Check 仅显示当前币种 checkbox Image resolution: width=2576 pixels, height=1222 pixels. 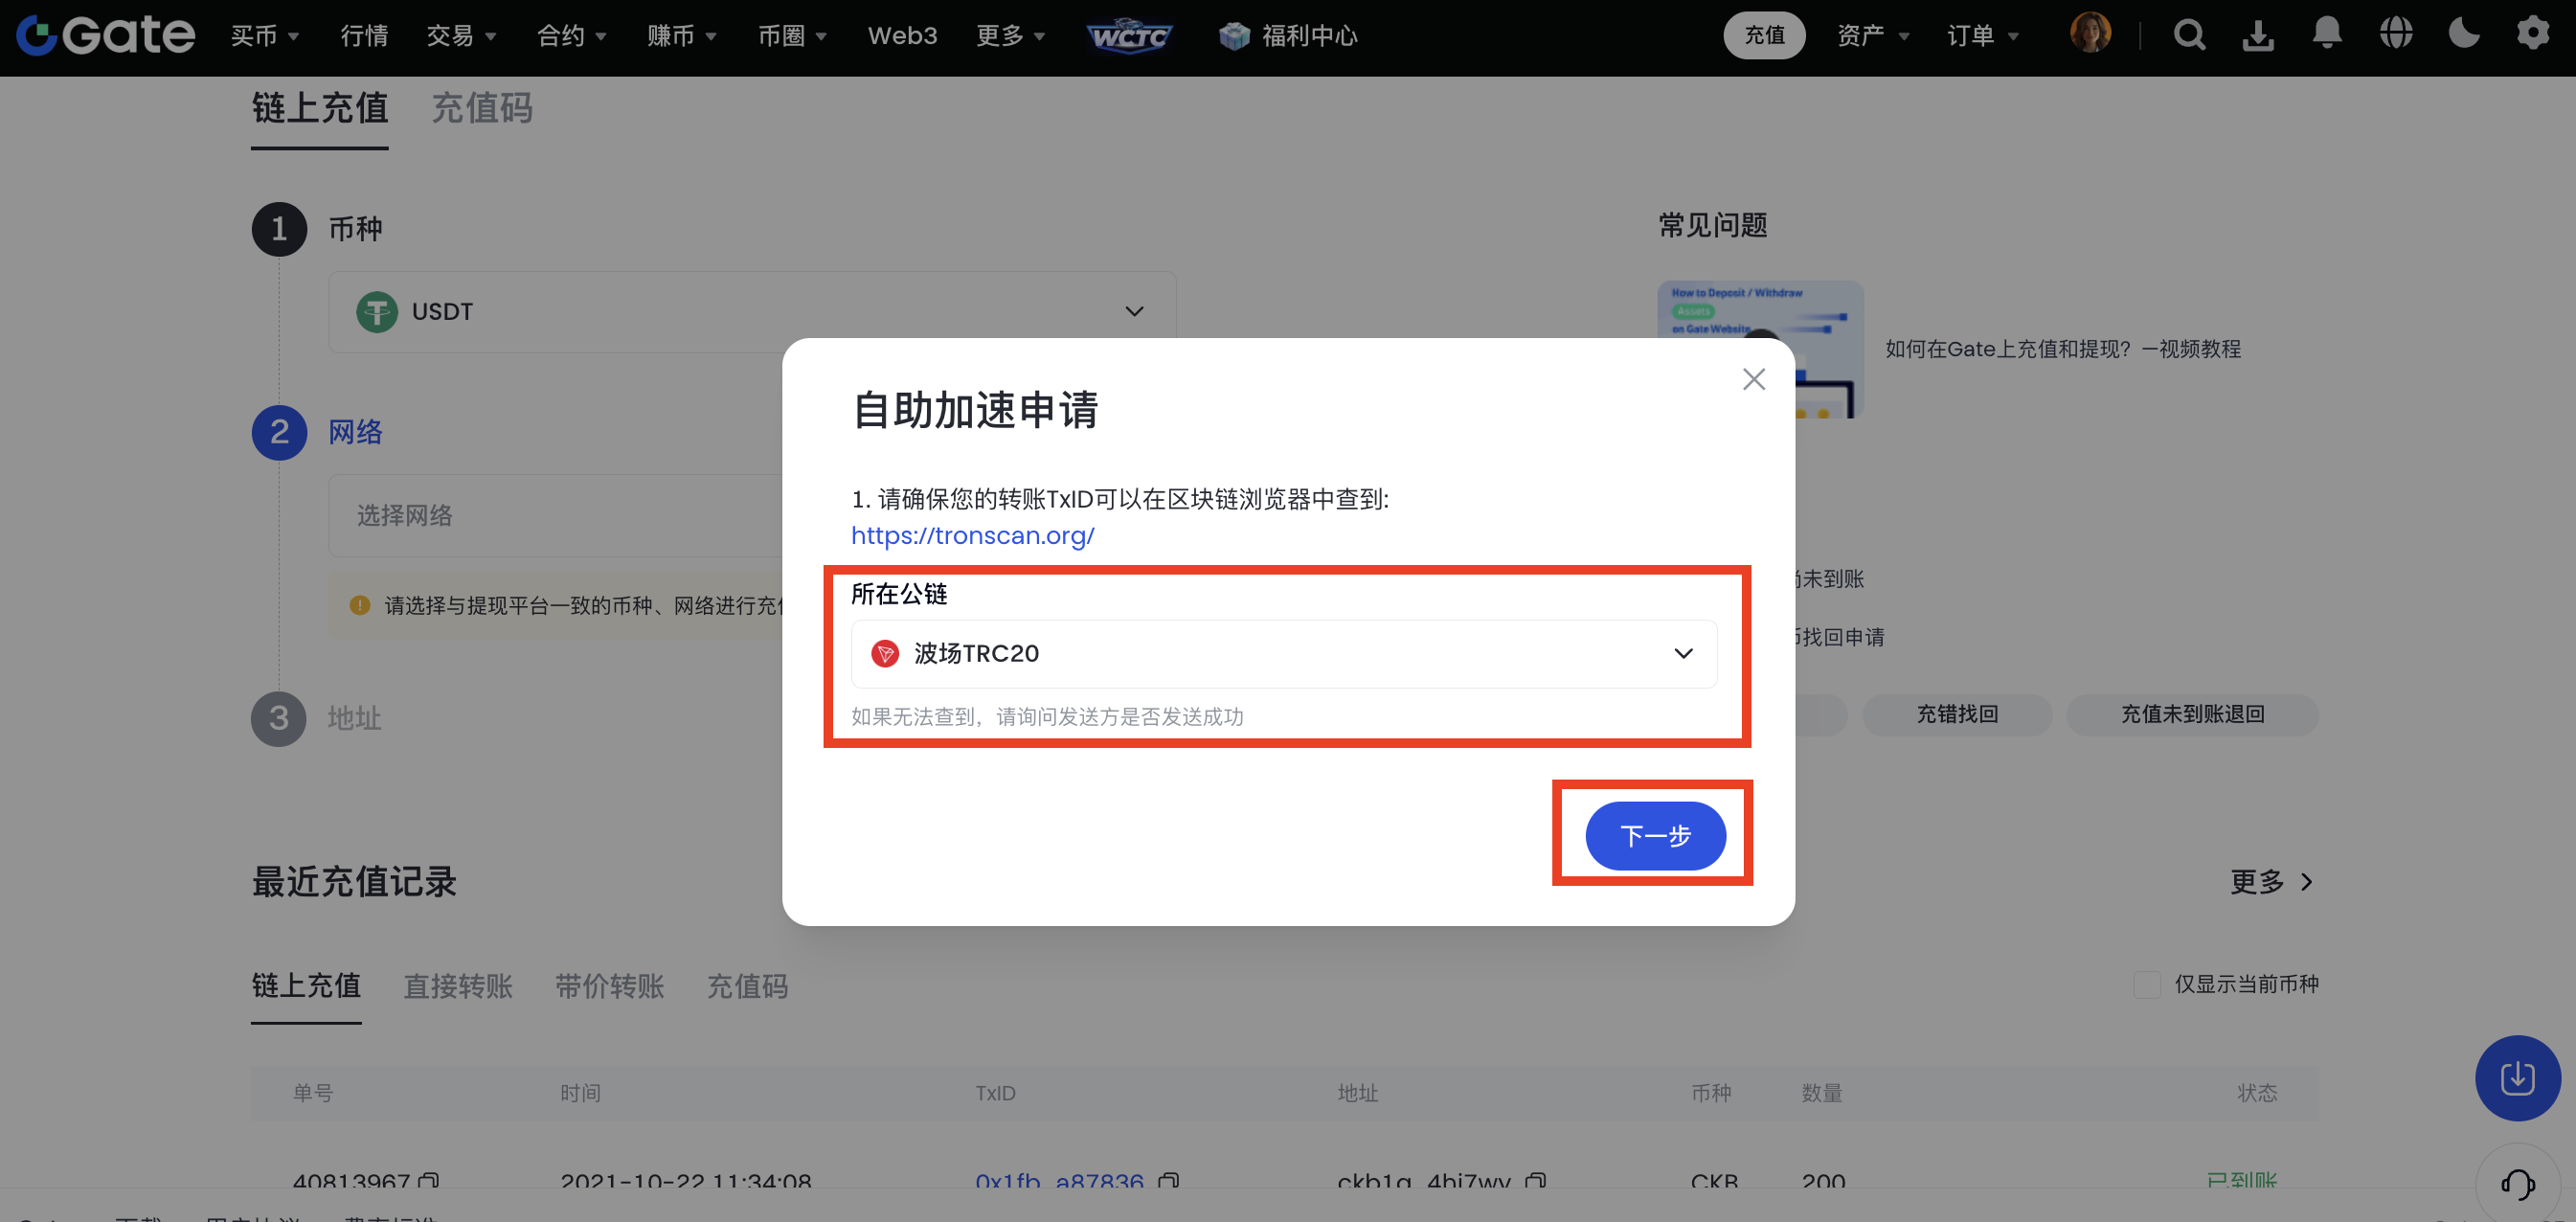tap(2147, 984)
